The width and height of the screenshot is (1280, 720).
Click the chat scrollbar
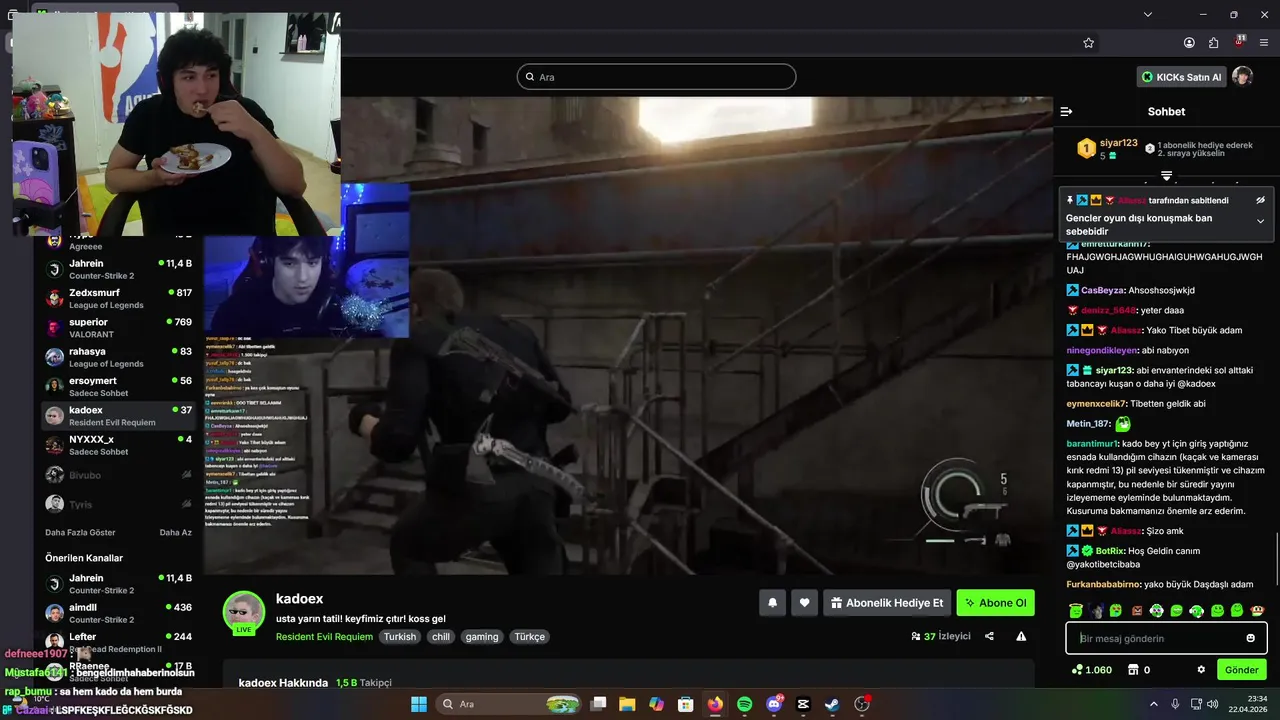1277,559
